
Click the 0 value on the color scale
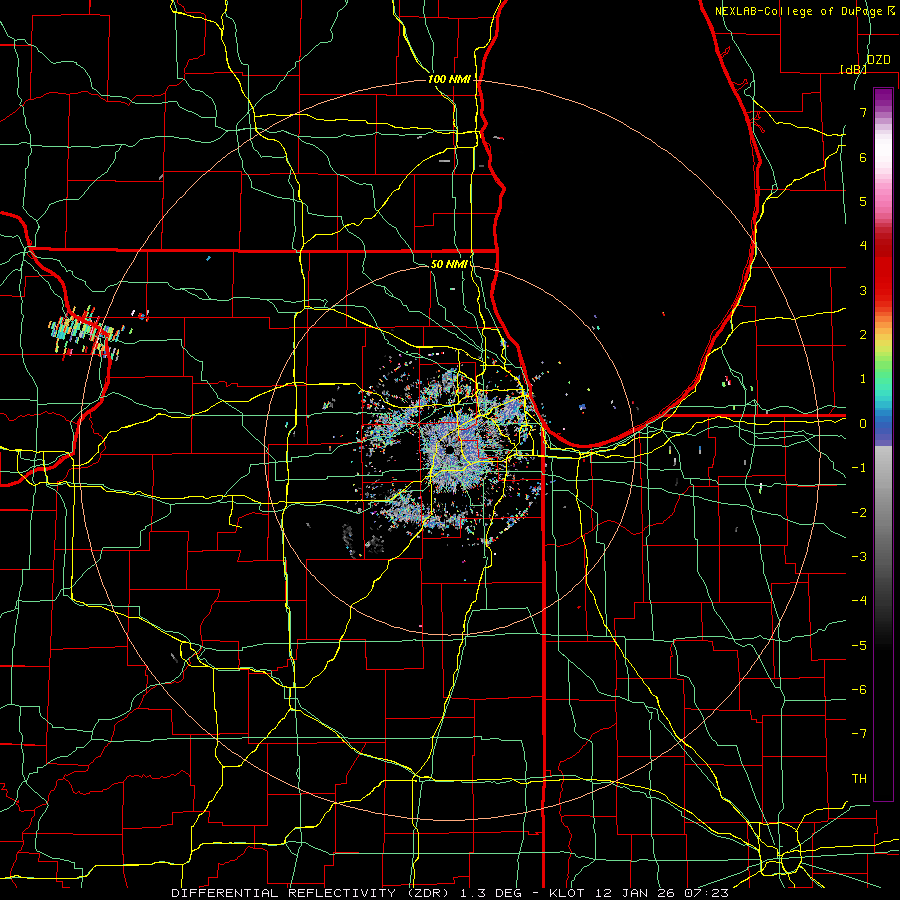pyautogui.click(x=863, y=424)
